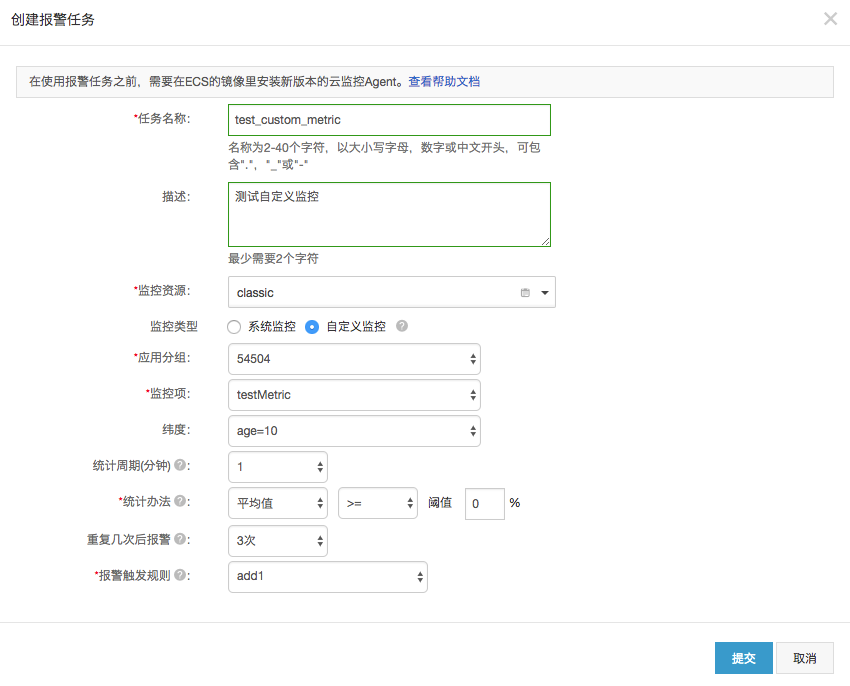Click help icon beside statistics method label
The width and height of the screenshot is (850, 686).
[180, 501]
